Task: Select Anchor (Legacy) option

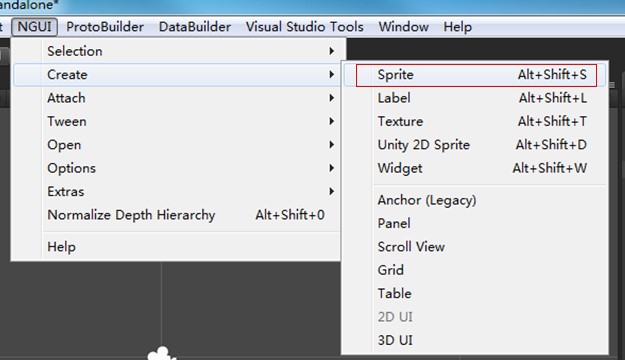Action: pos(475,200)
